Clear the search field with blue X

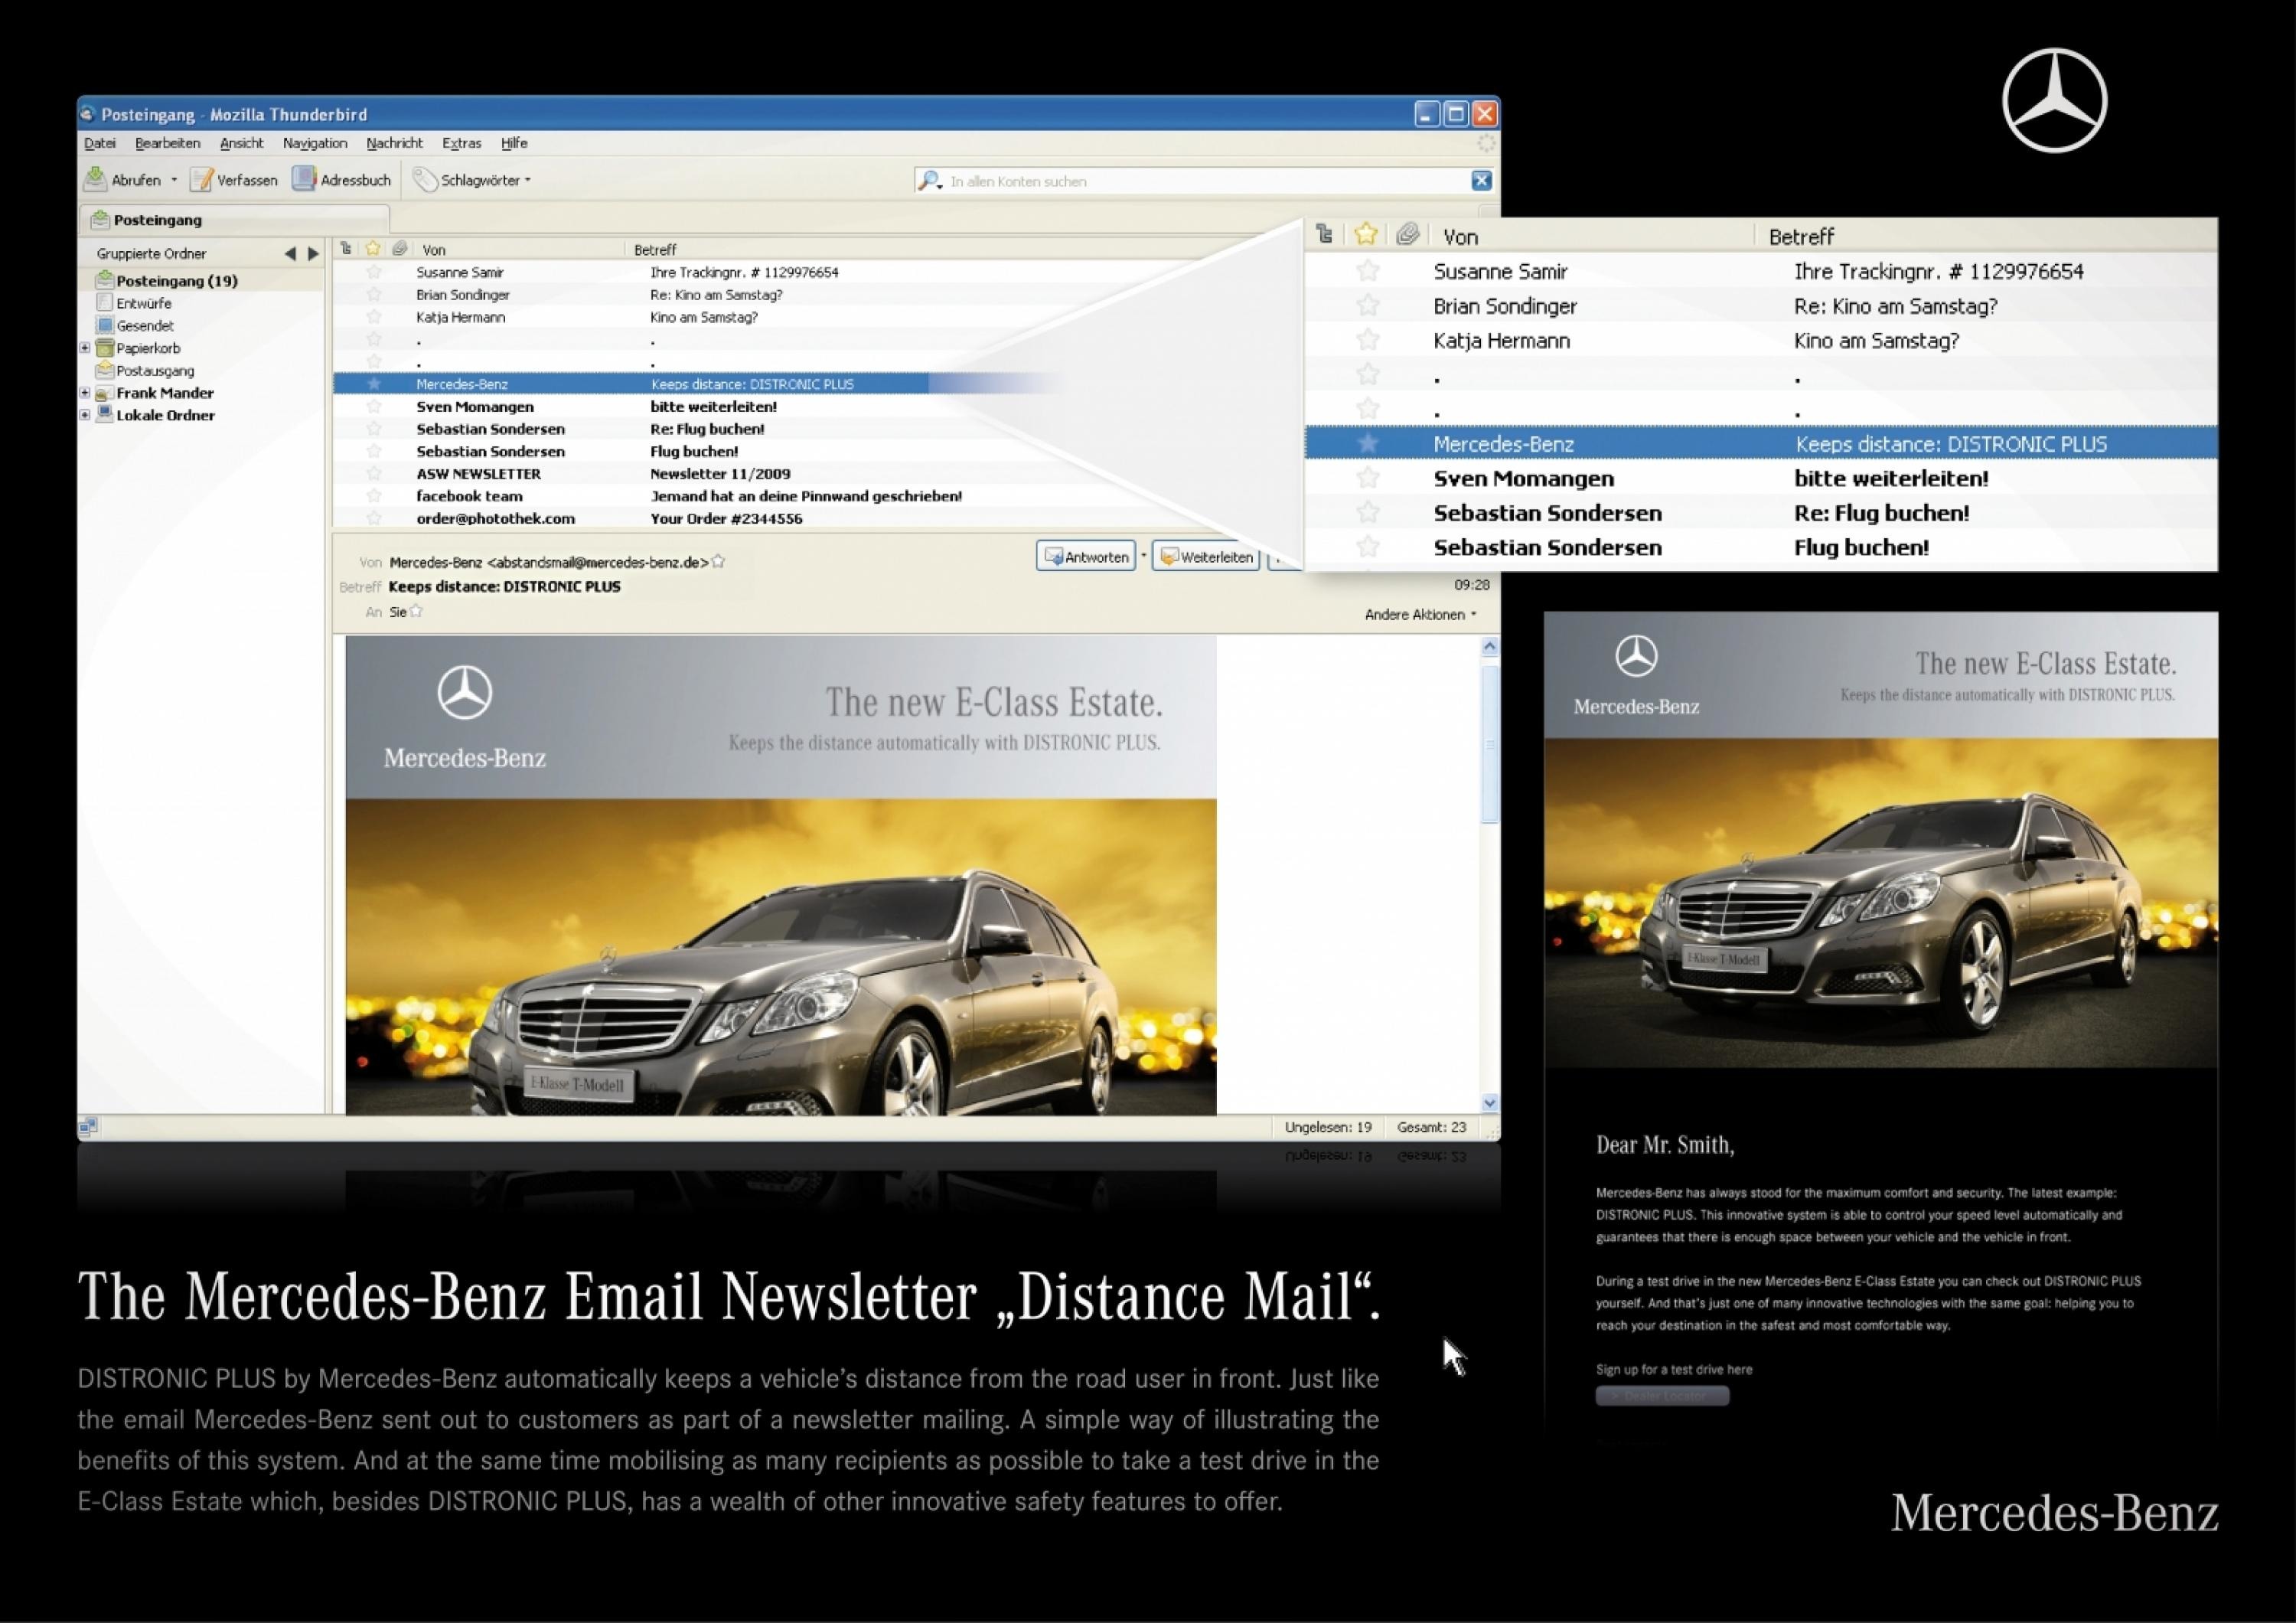click(x=1481, y=180)
